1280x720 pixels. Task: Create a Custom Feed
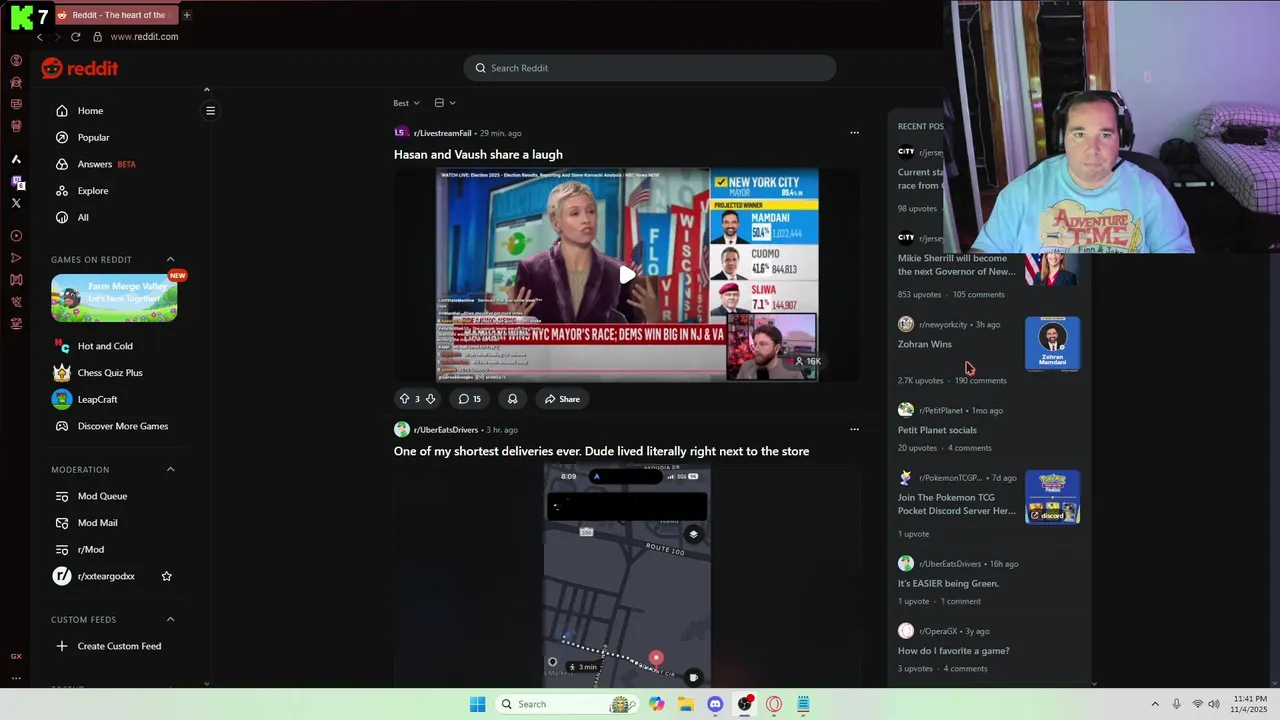coord(119,646)
